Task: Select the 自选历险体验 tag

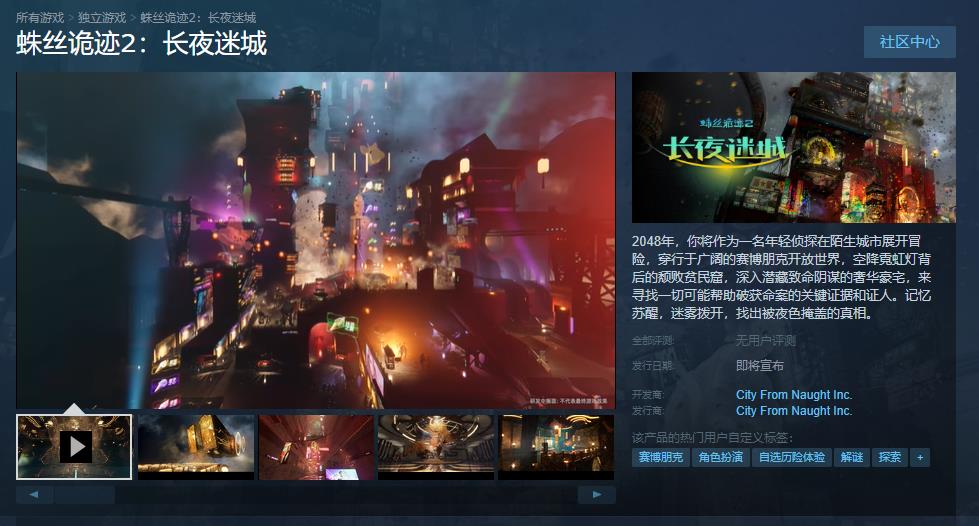Action: [792, 457]
